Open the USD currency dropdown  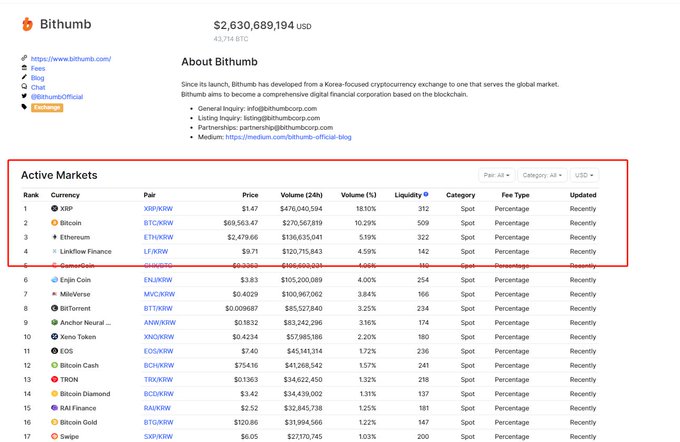click(x=584, y=175)
